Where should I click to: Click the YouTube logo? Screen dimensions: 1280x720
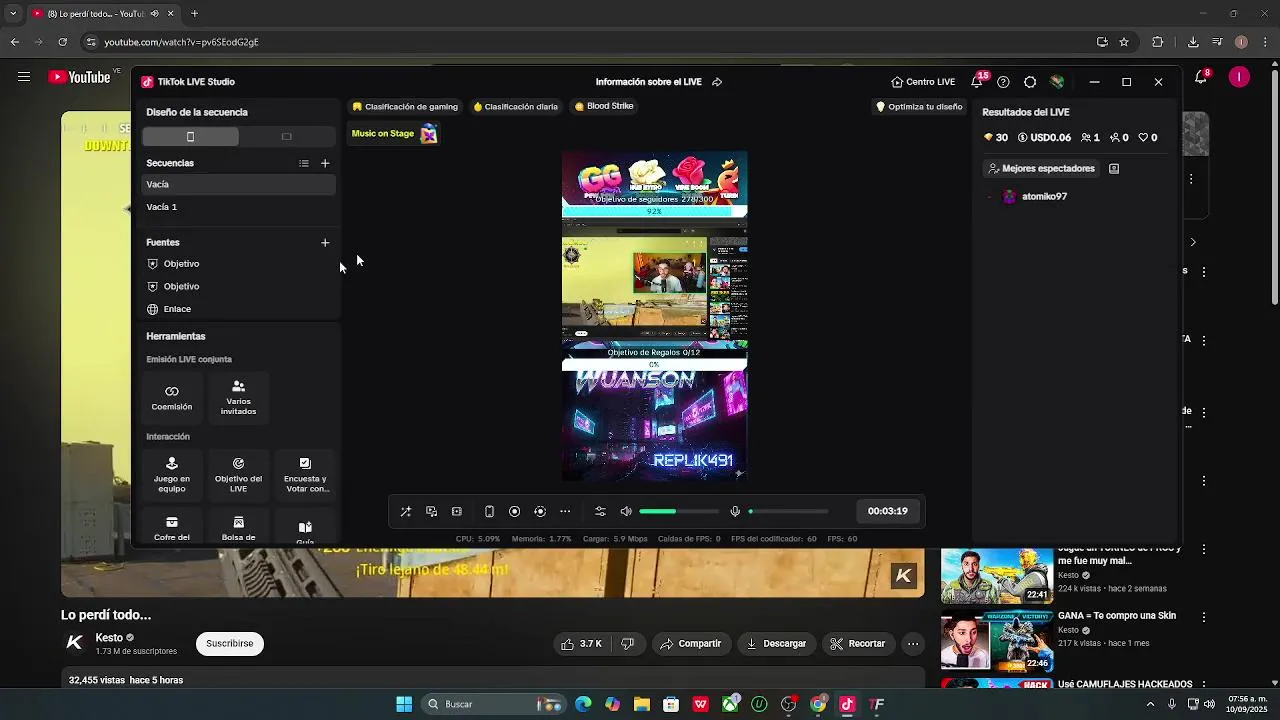click(79, 77)
